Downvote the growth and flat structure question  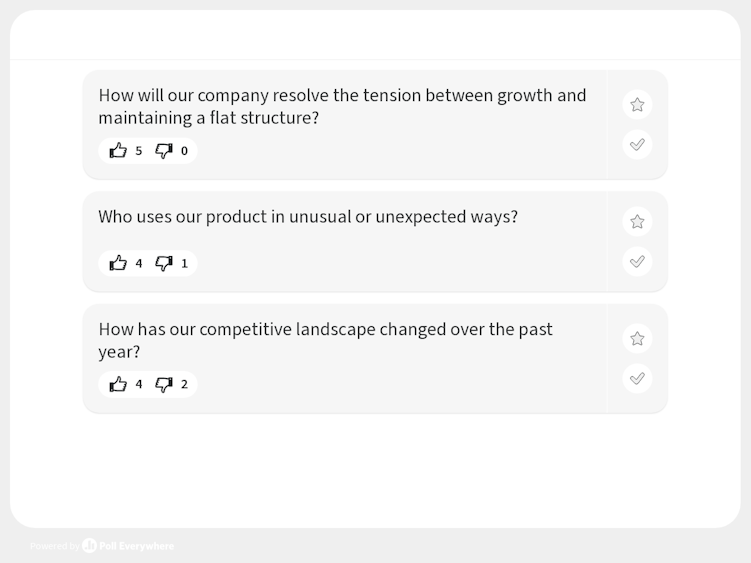point(164,151)
